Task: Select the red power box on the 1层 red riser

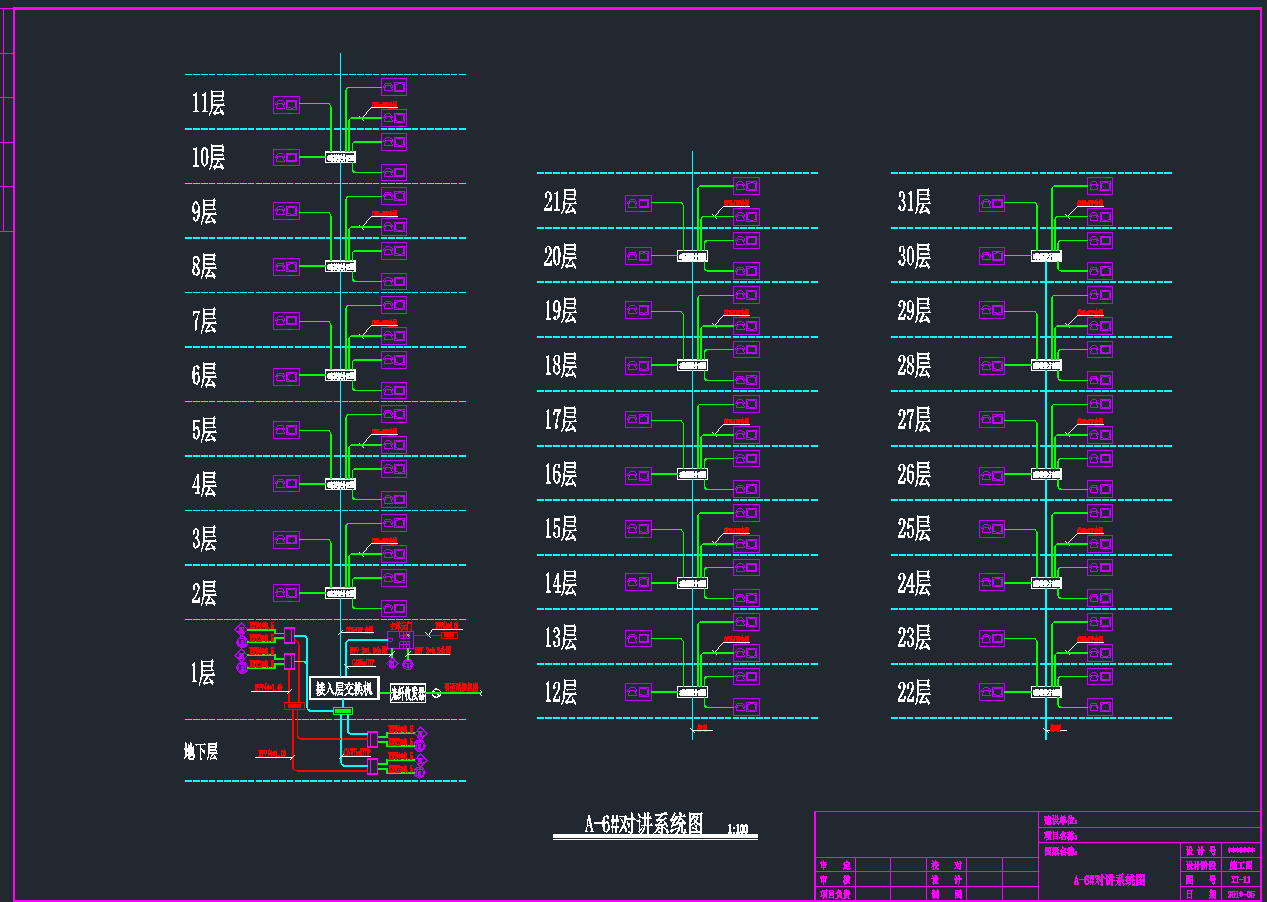Action: (x=294, y=706)
